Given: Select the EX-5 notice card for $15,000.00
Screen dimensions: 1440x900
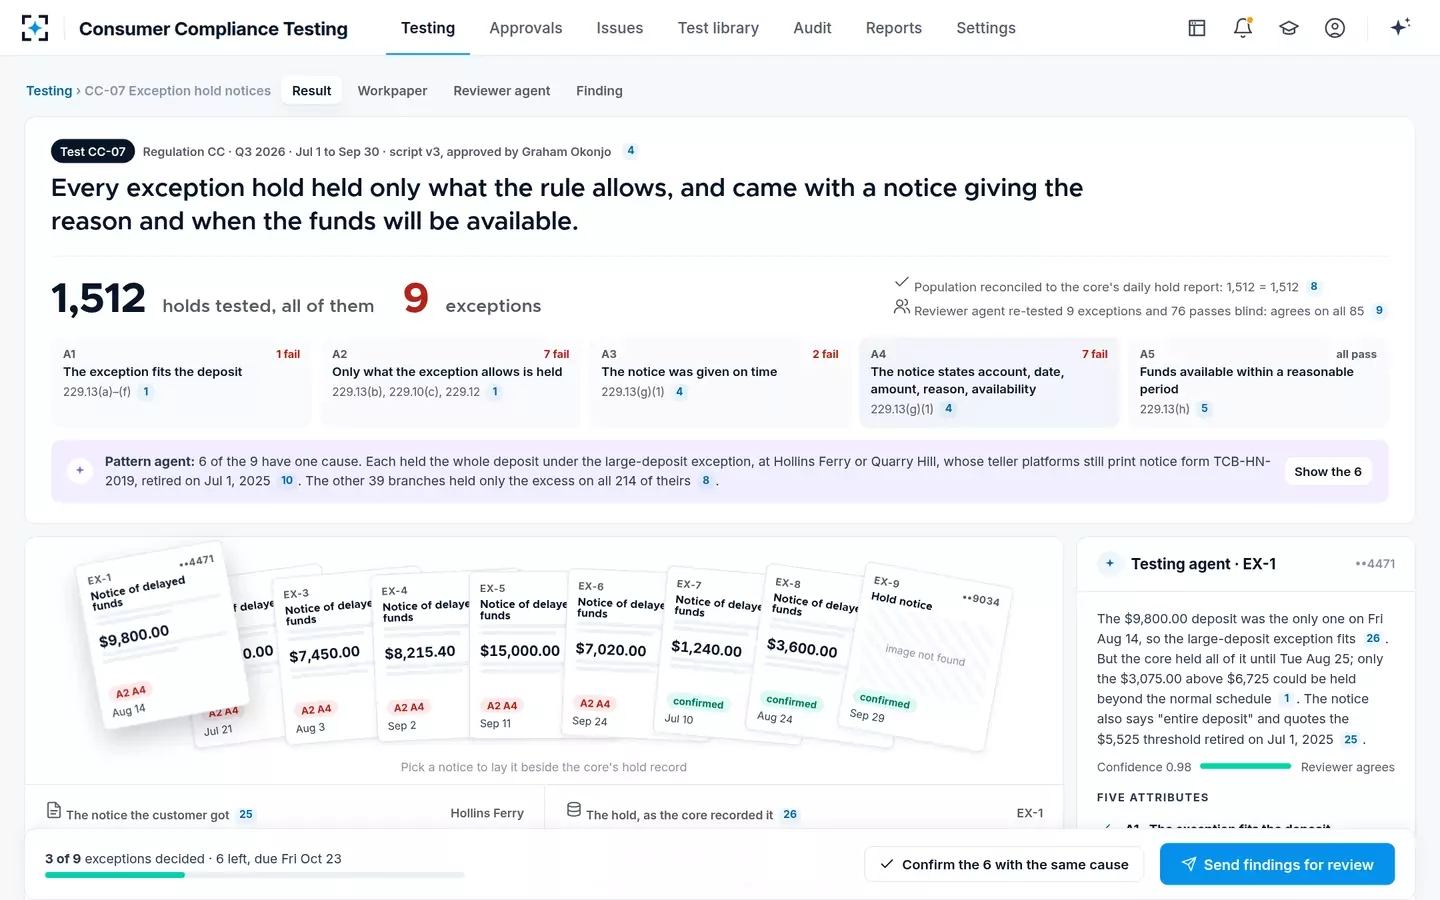Looking at the screenshot, I should pyautogui.click(x=516, y=655).
